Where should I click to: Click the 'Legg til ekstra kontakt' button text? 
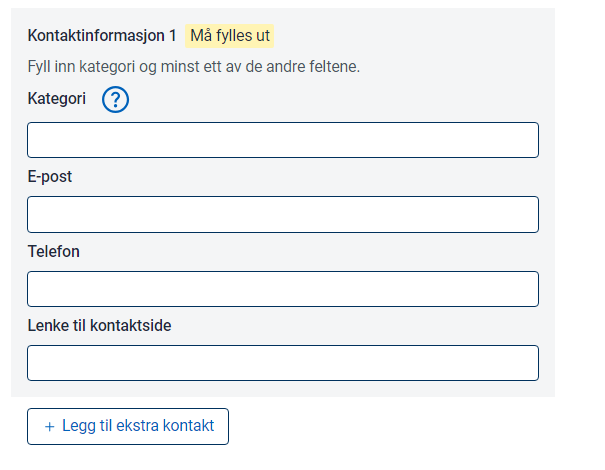click(138, 426)
